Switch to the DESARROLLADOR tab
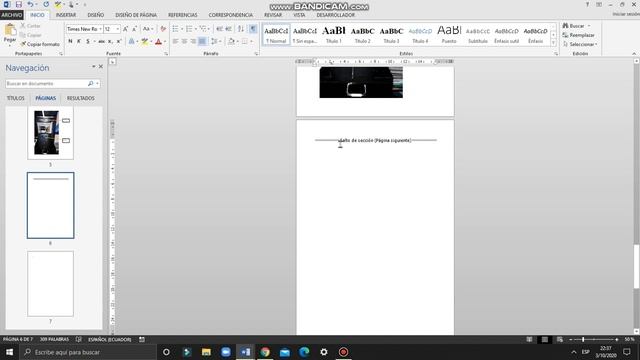This screenshot has height=360, width=640. click(336, 15)
